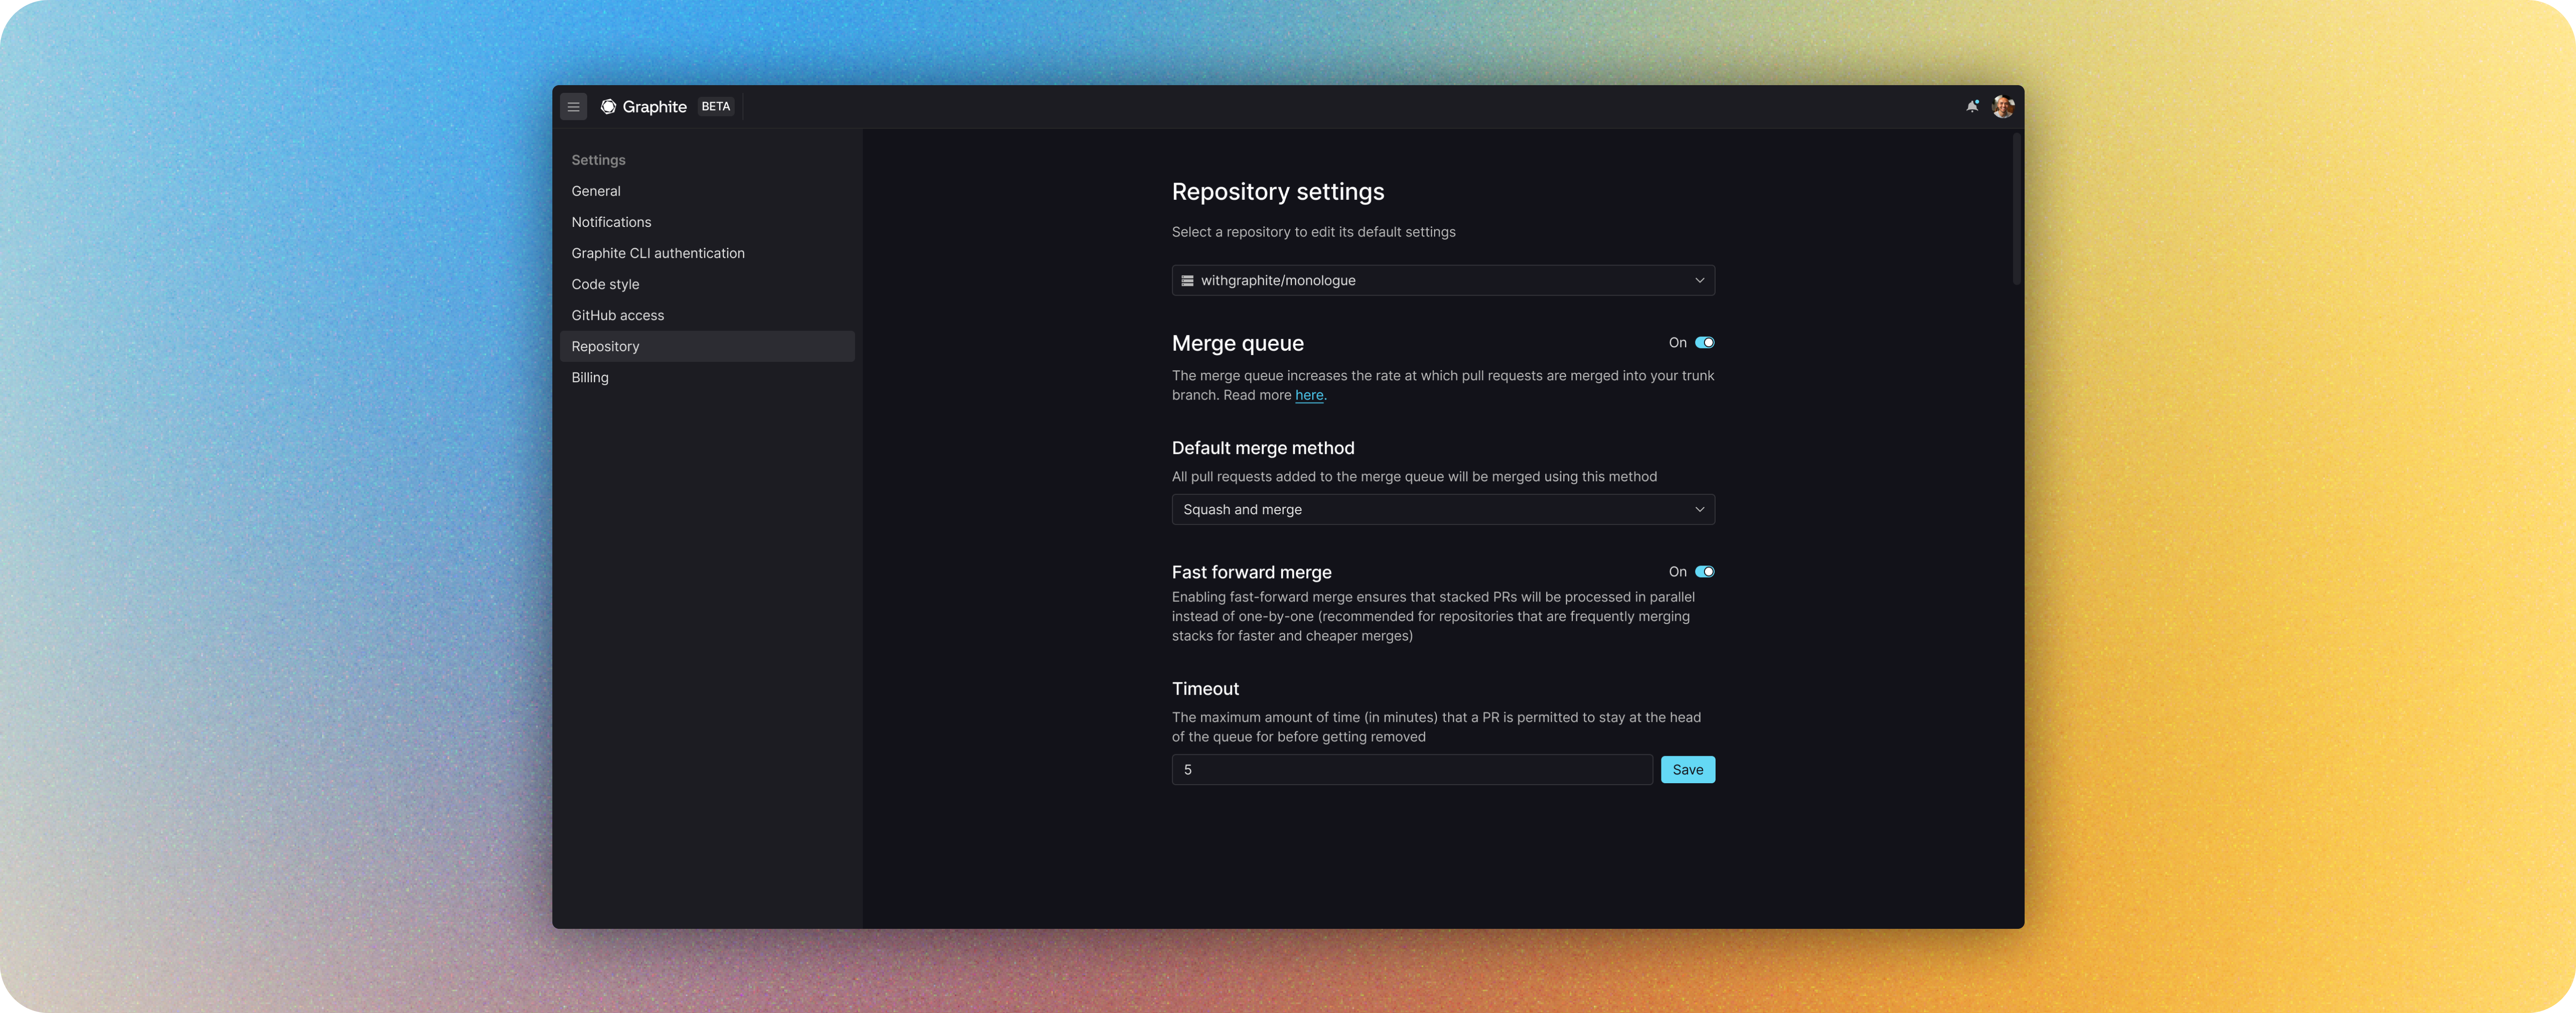Screen dimensions: 2576x1013
Task: Click the timeout minutes input field
Action: 1411,770
